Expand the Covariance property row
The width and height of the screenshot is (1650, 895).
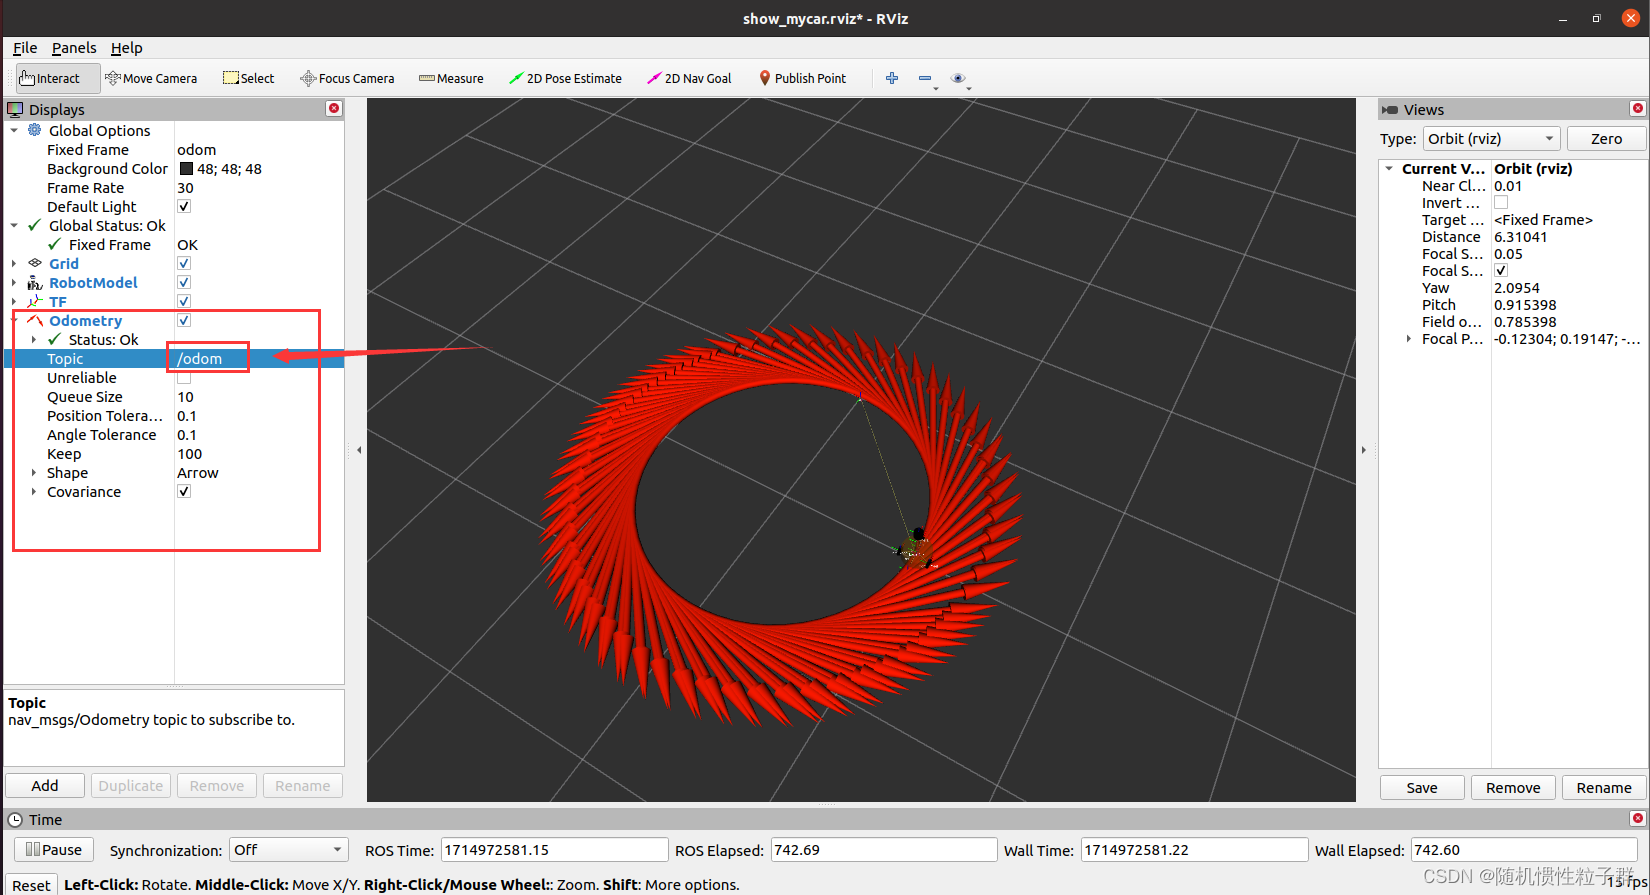tap(34, 491)
